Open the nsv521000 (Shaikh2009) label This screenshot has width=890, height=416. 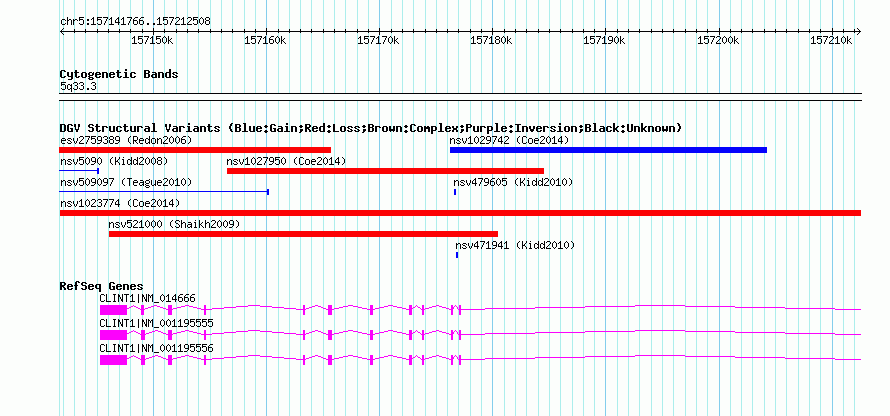click(x=174, y=224)
